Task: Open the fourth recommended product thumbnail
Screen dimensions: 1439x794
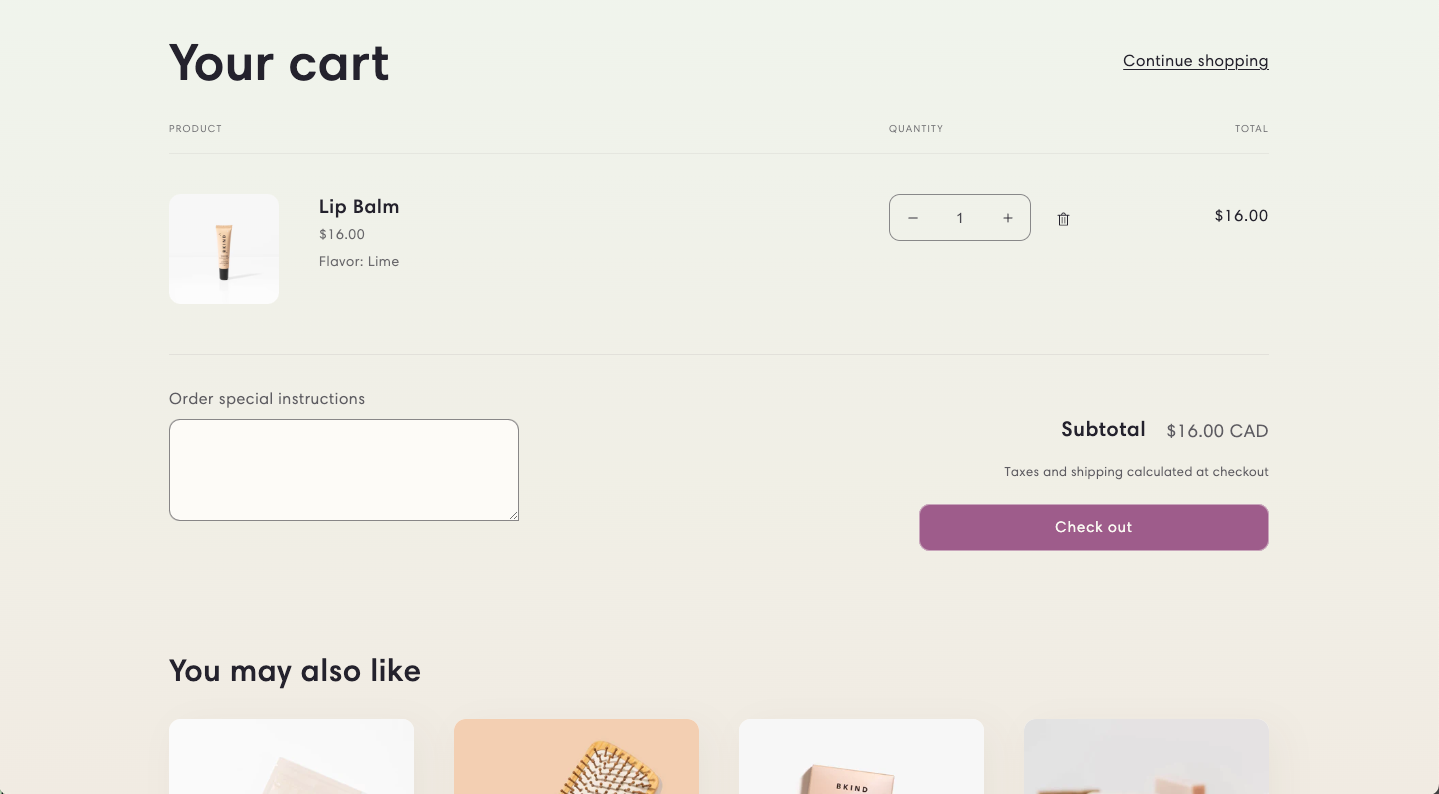Action: tap(1146, 756)
